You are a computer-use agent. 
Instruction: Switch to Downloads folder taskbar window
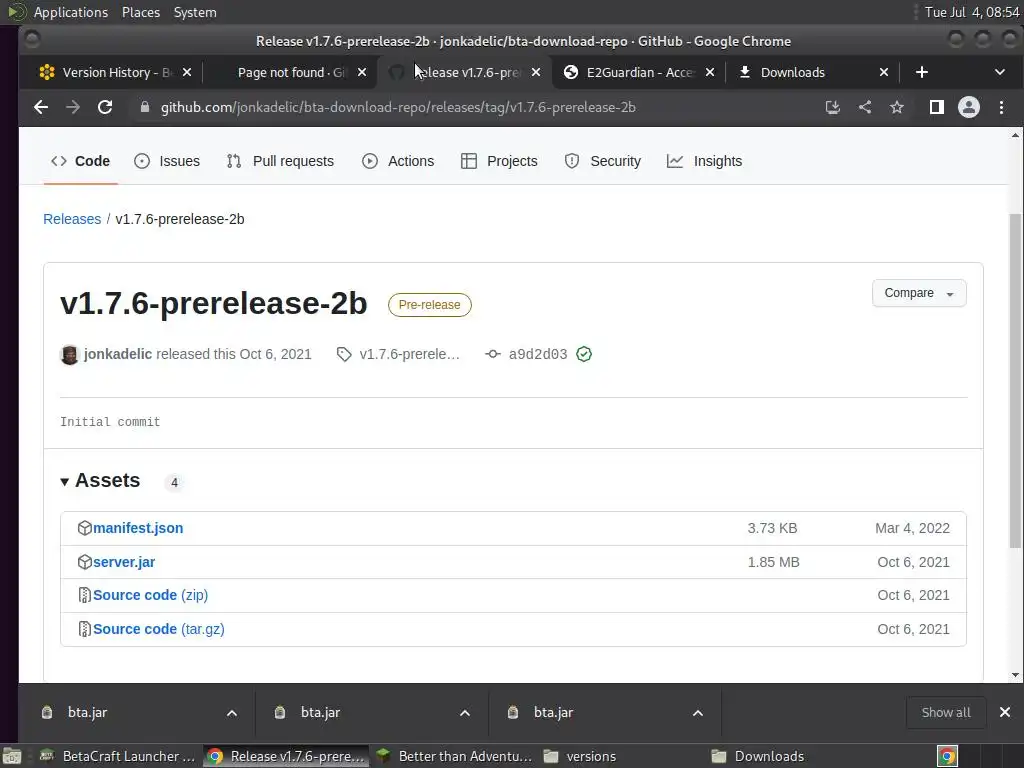pyautogui.click(x=790, y=756)
